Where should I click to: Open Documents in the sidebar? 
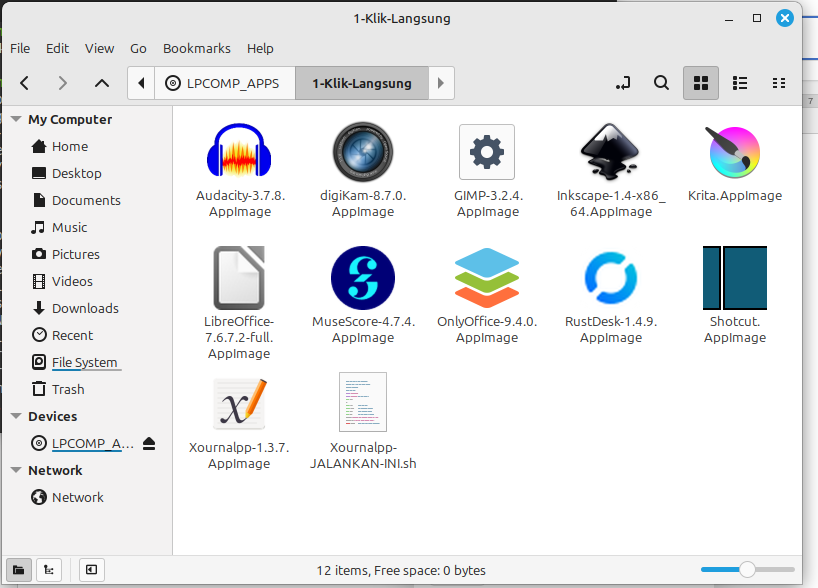click(x=88, y=200)
